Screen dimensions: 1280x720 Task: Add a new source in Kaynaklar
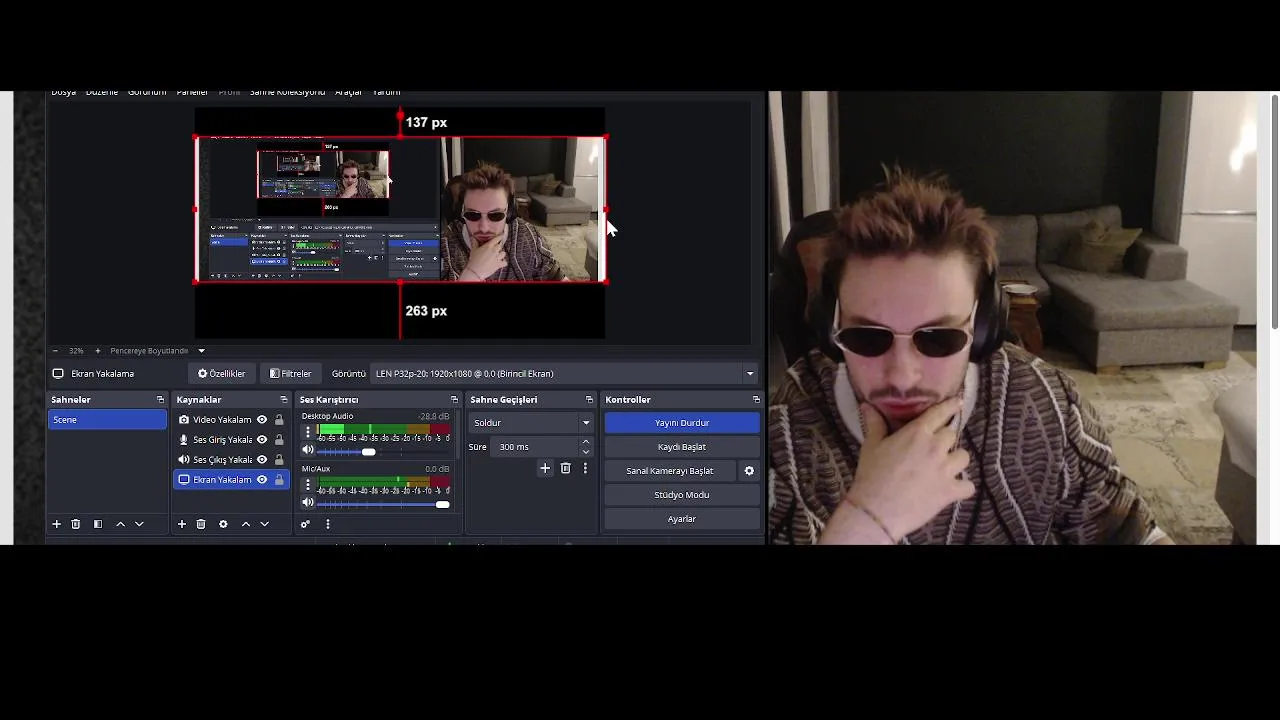click(182, 524)
